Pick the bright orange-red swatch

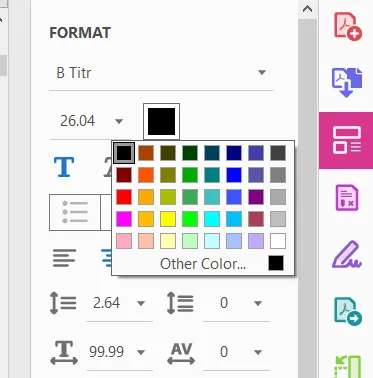pyautogui.click(x=146, y=175)
